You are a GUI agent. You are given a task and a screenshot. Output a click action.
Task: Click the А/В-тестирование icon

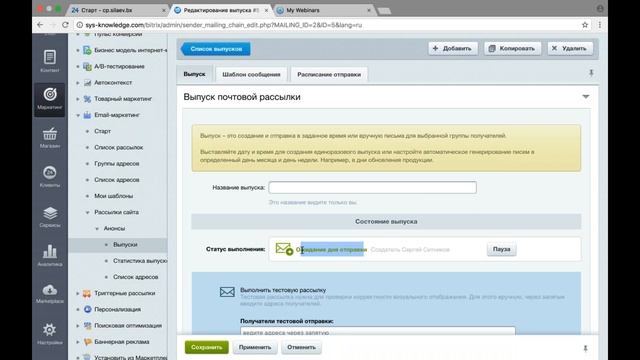pyautogui.click(x=87, y=66)
